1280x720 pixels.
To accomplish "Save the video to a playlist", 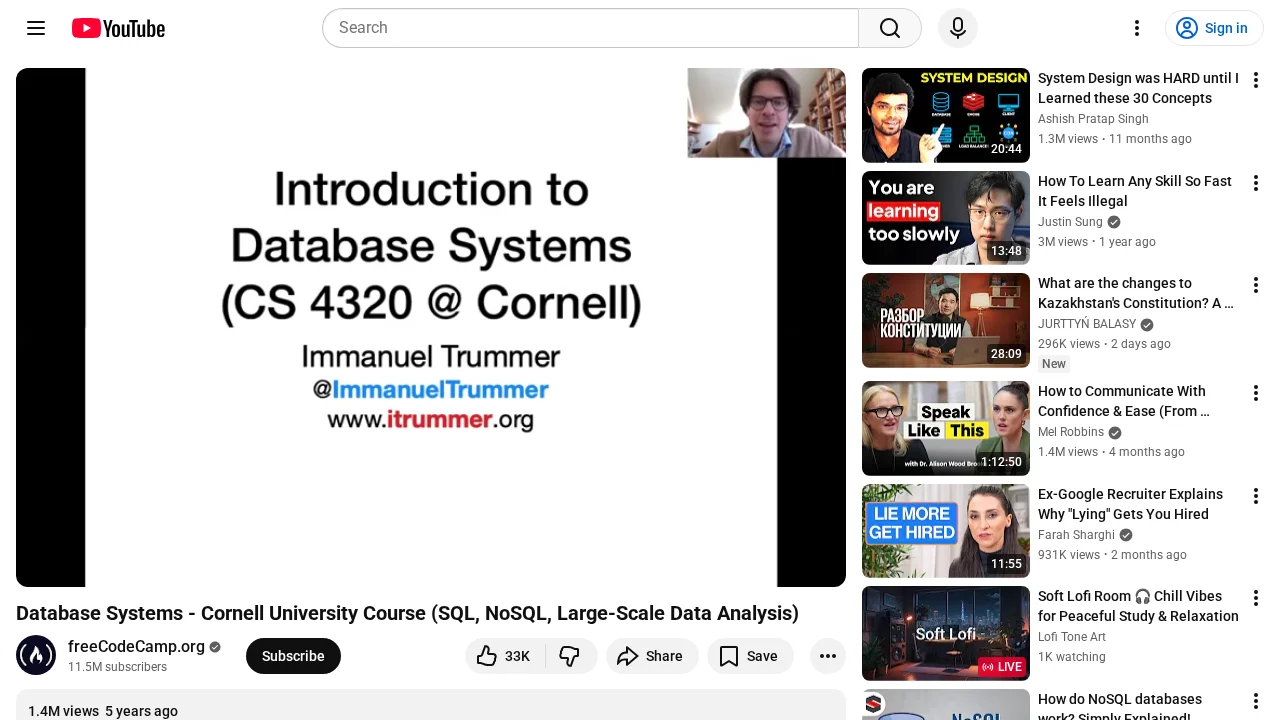I will (750, 656).
